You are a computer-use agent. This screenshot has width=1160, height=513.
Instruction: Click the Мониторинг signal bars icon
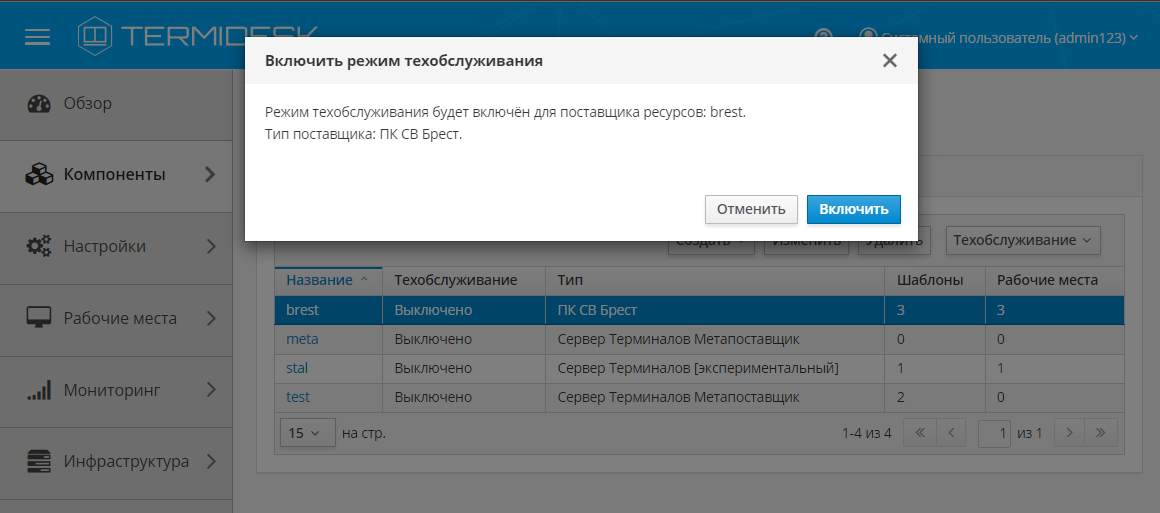coord(39,390)
